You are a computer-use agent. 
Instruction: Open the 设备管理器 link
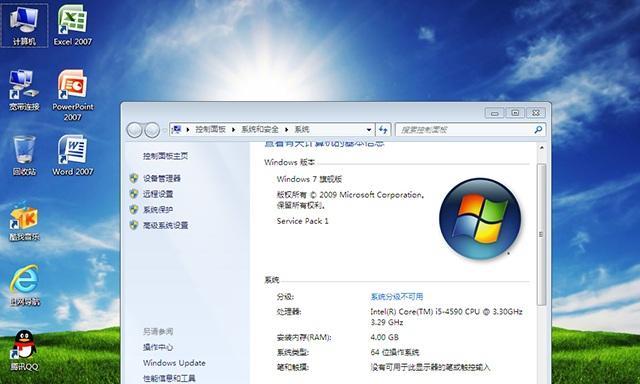[162, 178]
